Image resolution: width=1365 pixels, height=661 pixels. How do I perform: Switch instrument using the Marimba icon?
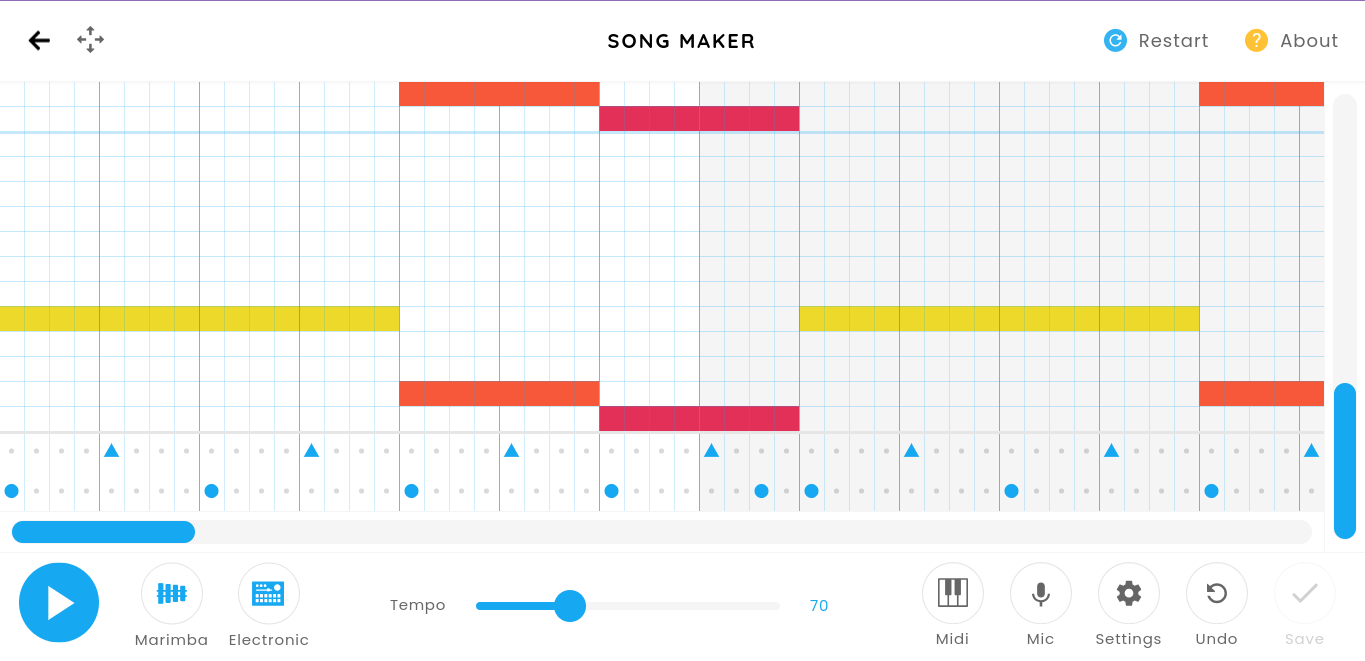click(172, 594)
